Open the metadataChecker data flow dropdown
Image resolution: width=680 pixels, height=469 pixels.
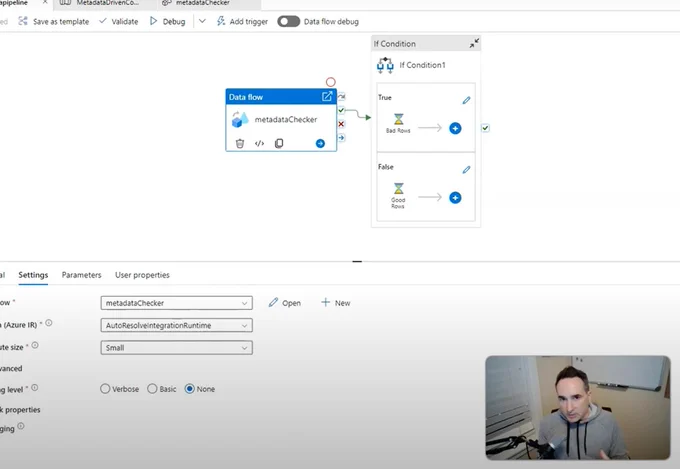177,303
